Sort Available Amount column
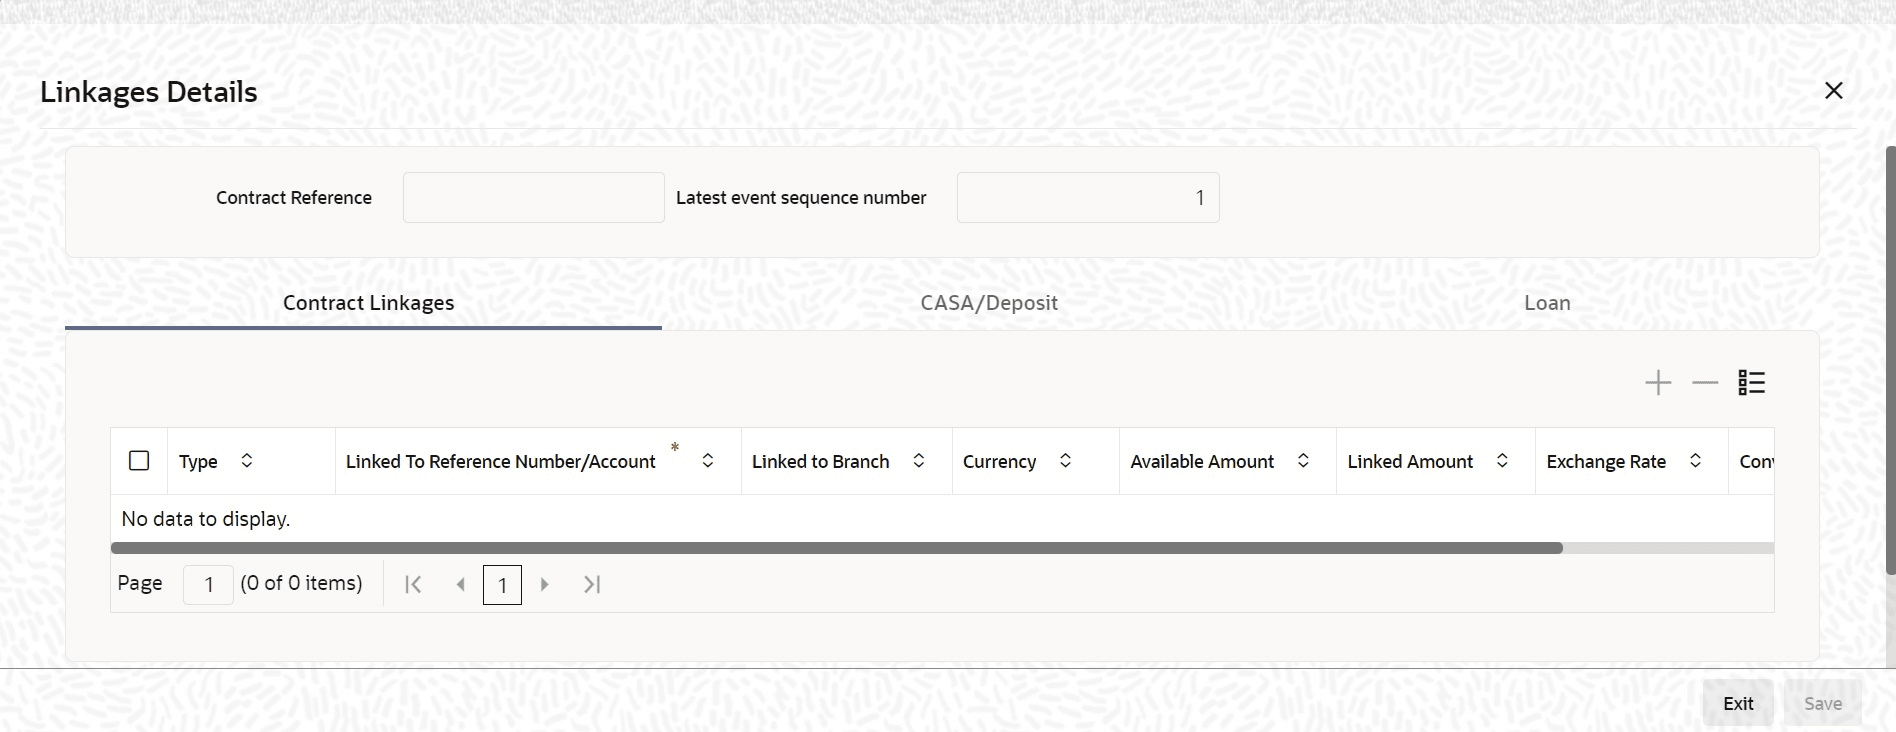This screenshot has width=1896, height=732. tap(1303, 460)
